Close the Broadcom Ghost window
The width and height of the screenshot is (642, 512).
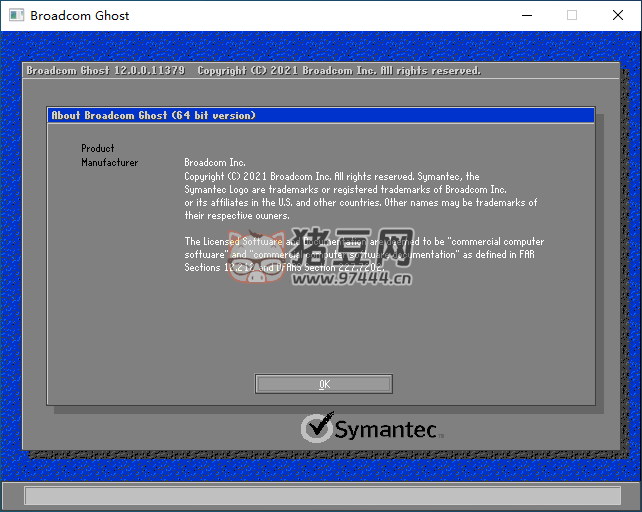[618, 16]
